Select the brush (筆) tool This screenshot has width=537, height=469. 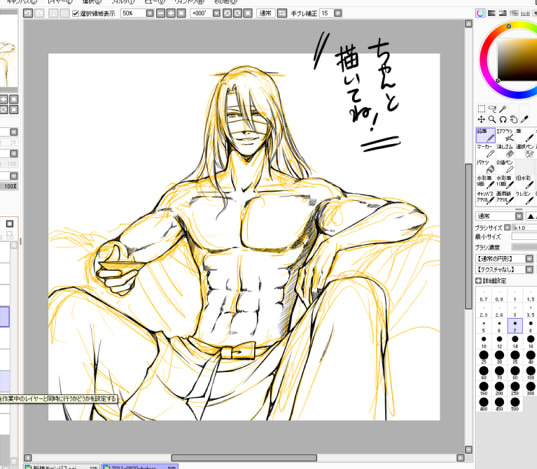[525, 135]
